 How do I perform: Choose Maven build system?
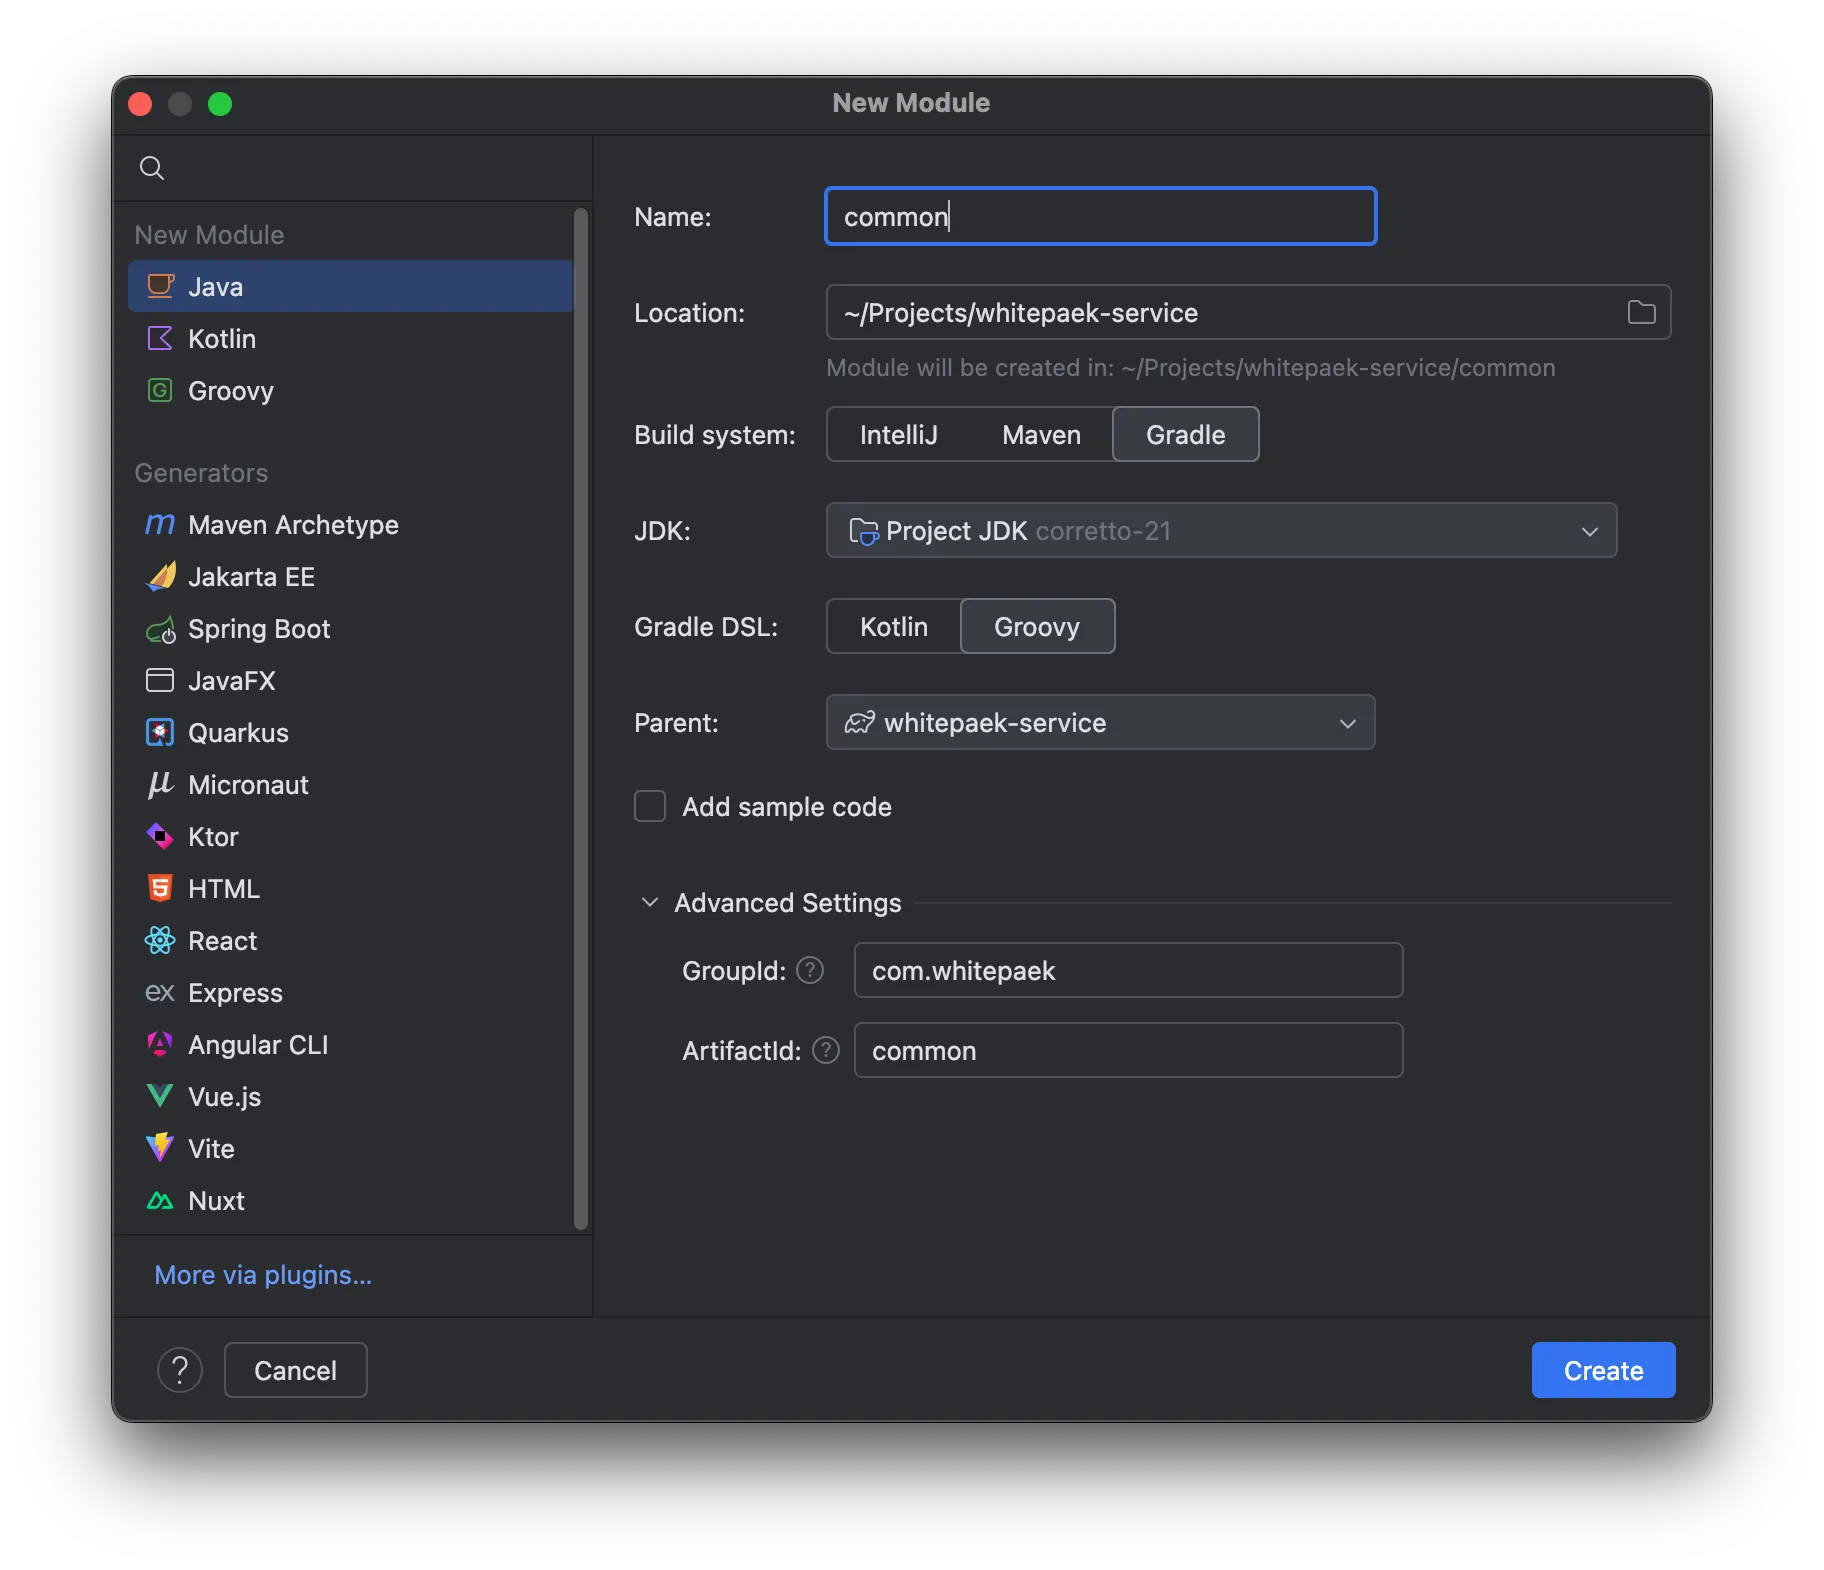1041,434
